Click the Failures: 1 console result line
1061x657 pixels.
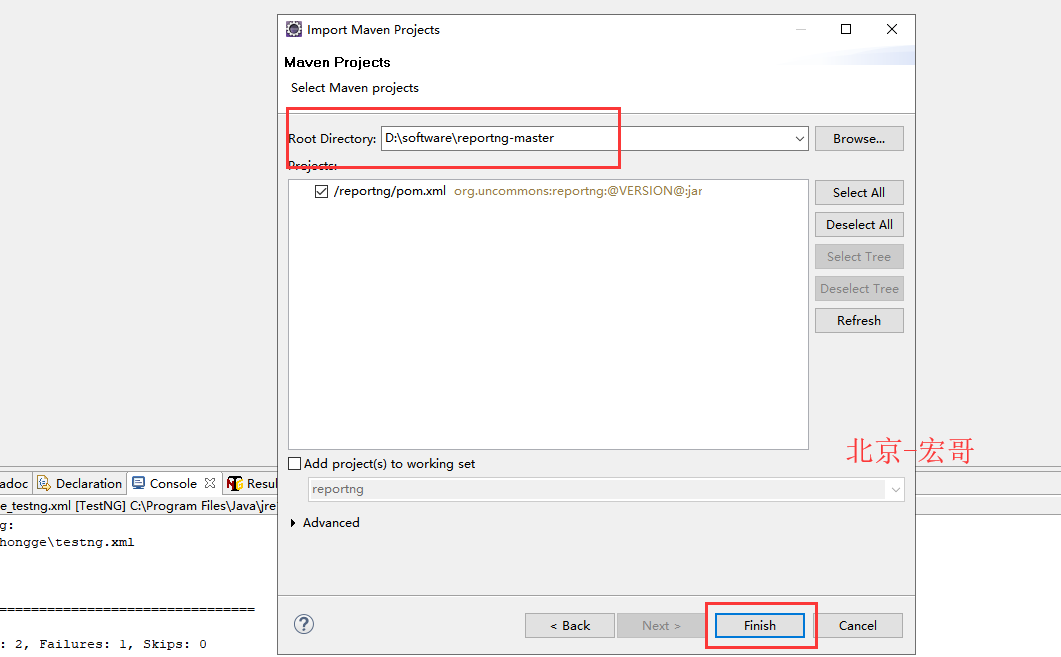(103, 644)
